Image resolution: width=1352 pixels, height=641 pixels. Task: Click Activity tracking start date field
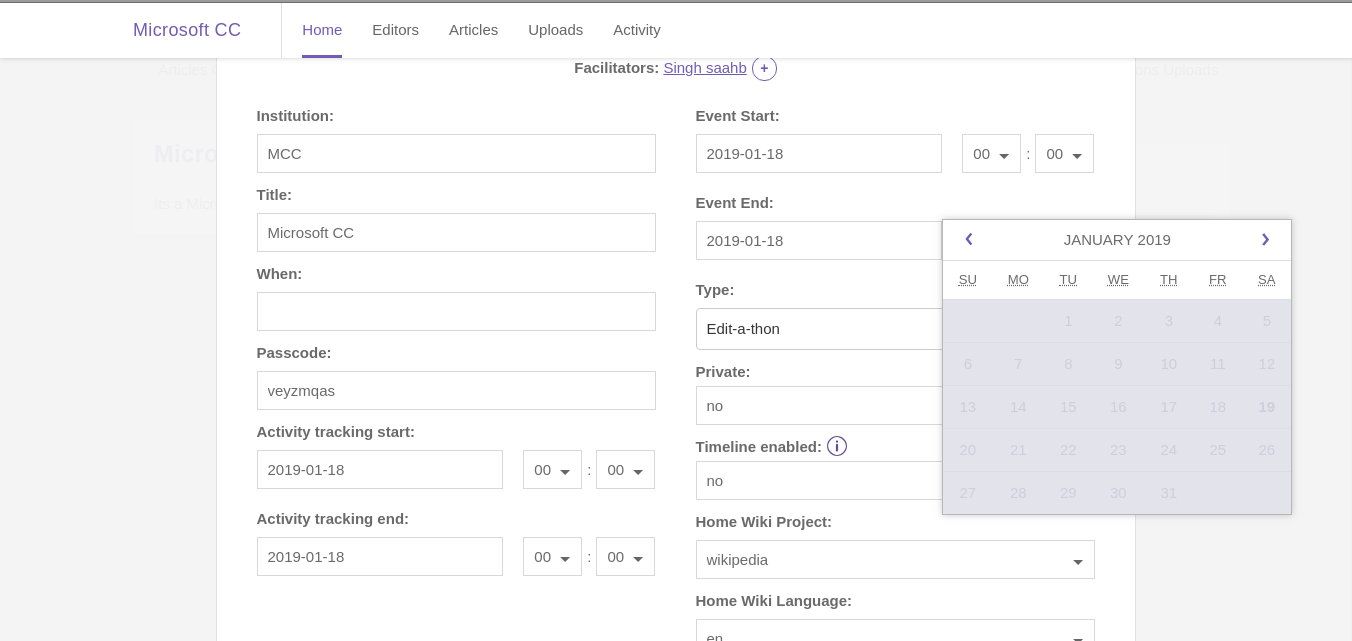point(380,470)
